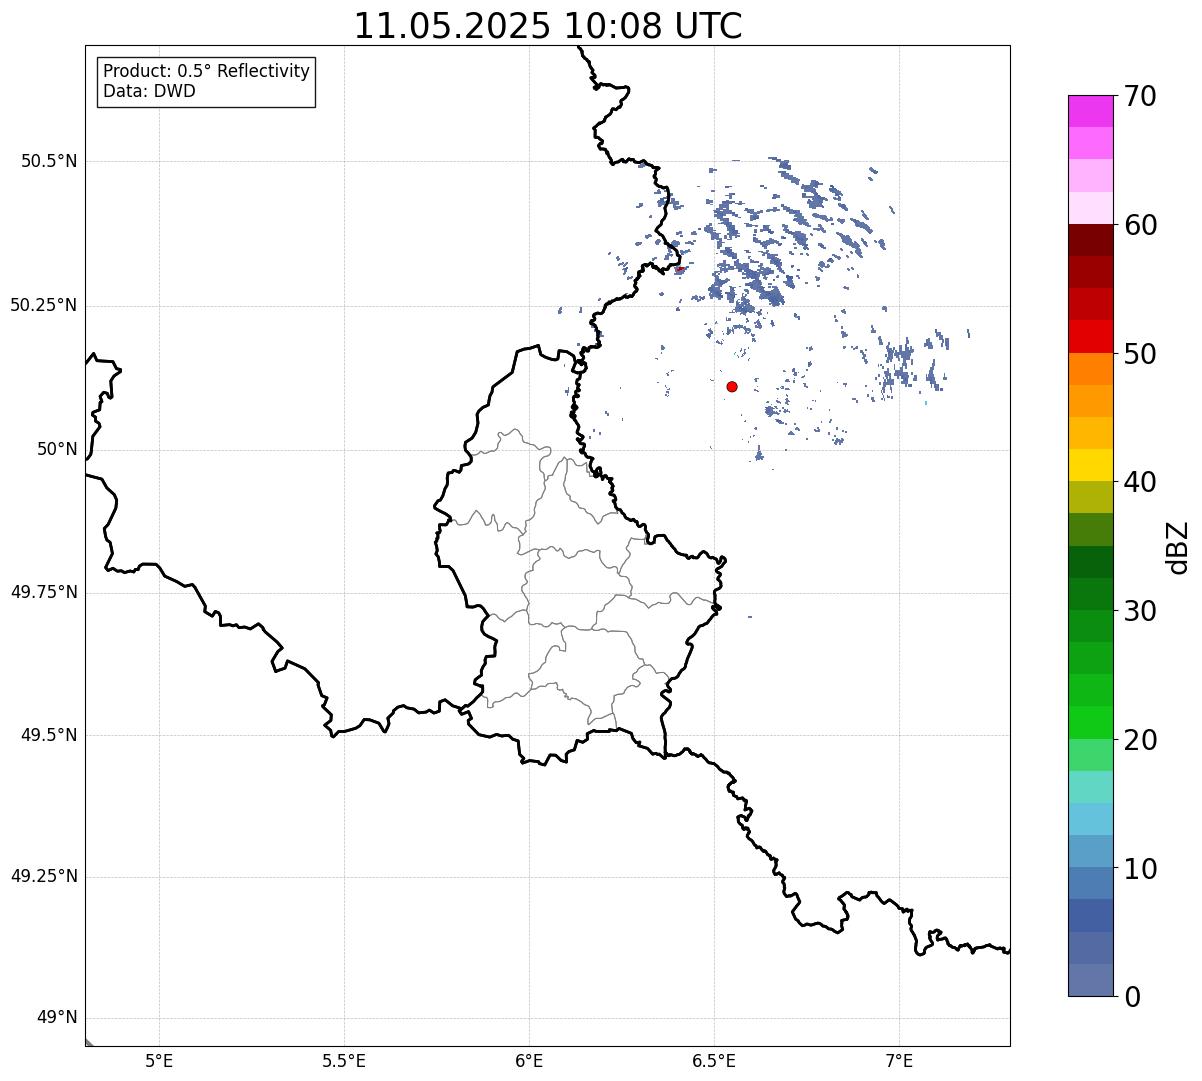This screenshot has height=1081, width=1202.
Task: Click the colorbar tick label 50
Action: [x=1139, y=354]
